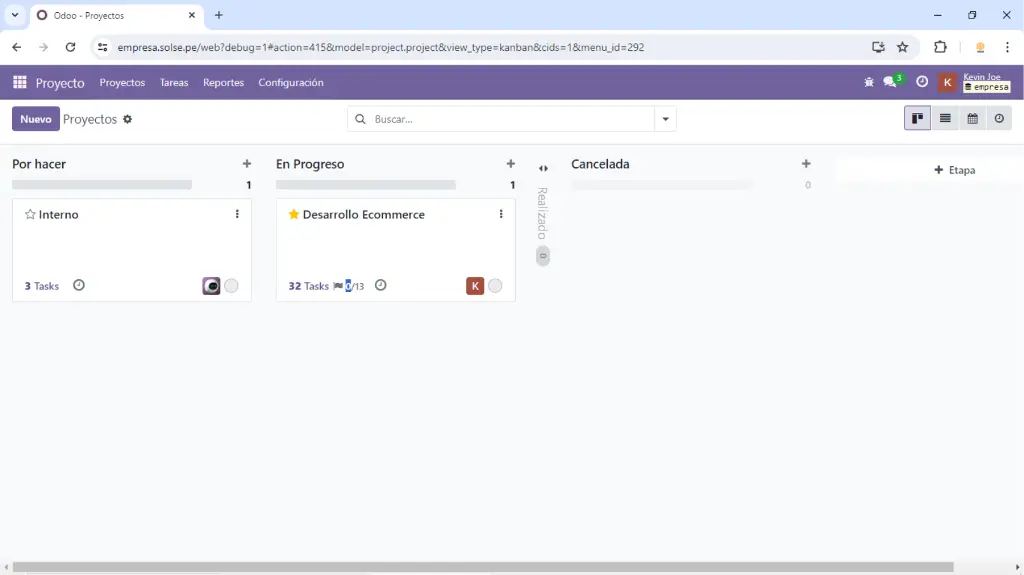Viewport: 1024px width, 575px height.
Task: Unfavorite the Desarrollo Ecommerce project
Action: pos(294,215)
